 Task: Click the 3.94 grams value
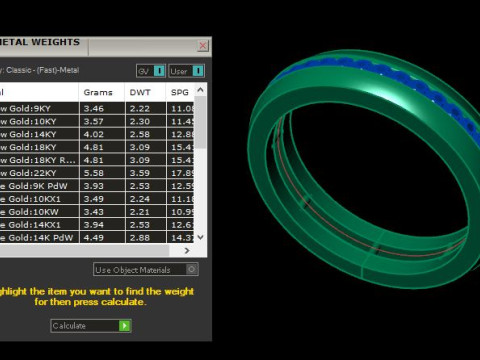[94, 225]
